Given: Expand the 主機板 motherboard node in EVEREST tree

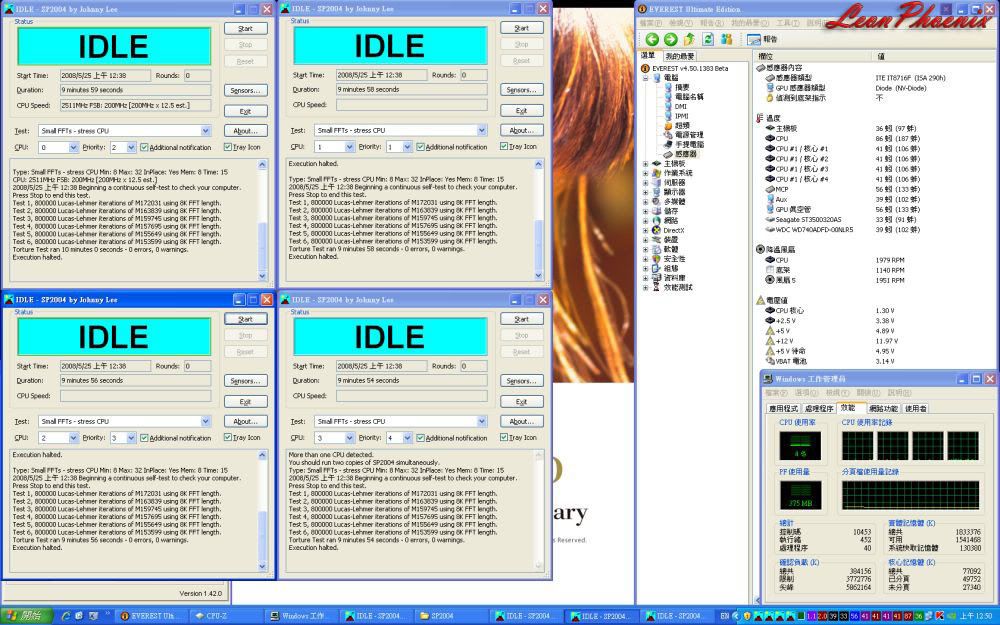Looking at the screenshot, I should 645,164.
